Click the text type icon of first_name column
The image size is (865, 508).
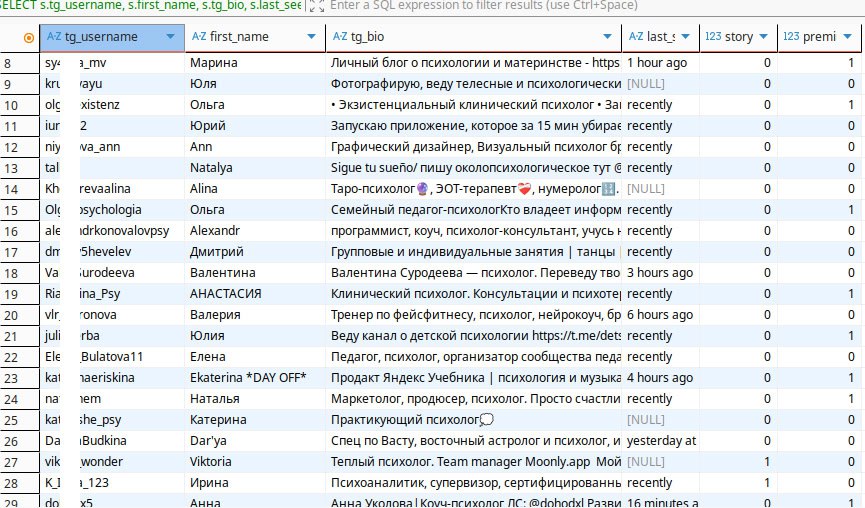click(199, 37)
